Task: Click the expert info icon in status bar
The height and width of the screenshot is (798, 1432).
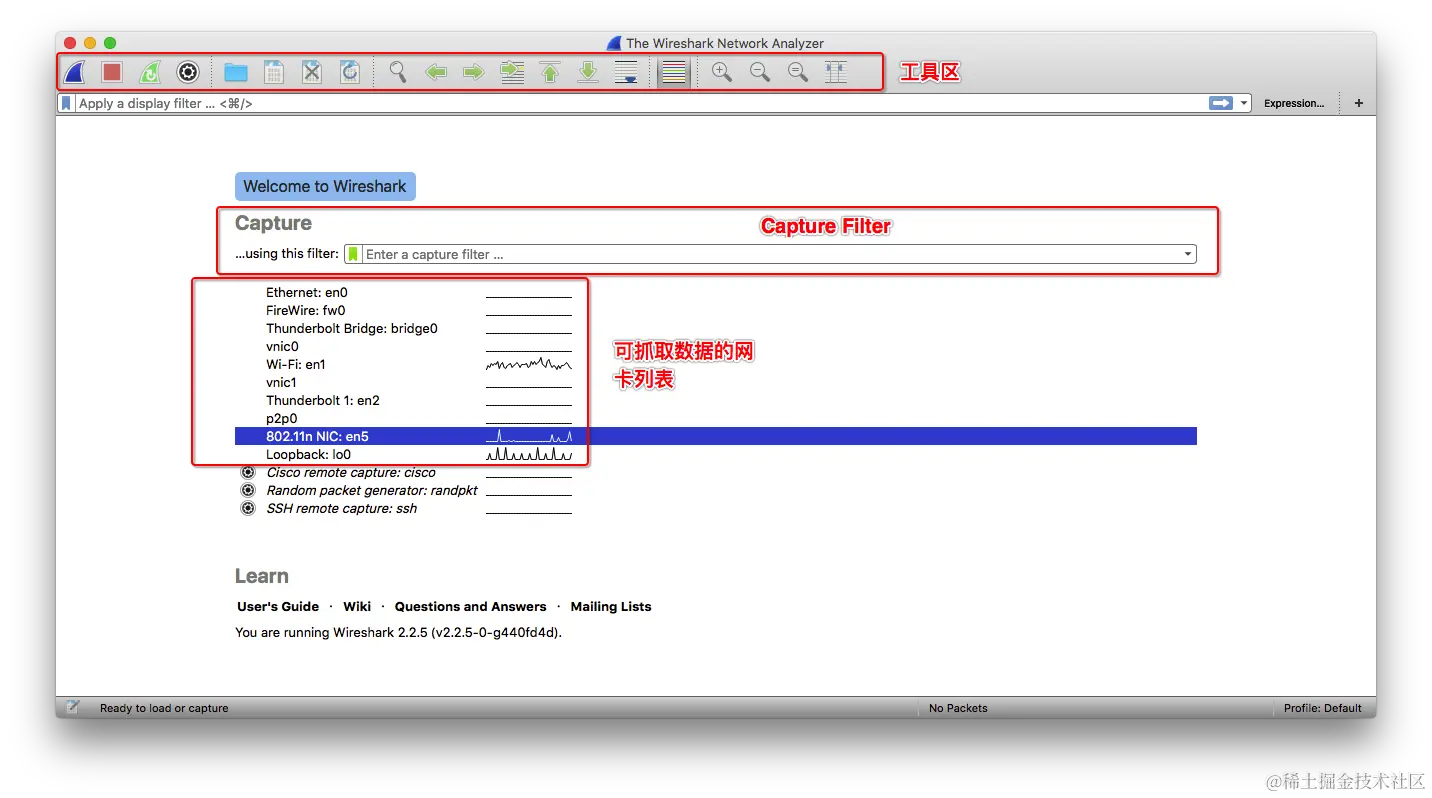Action: coord(73,707)
